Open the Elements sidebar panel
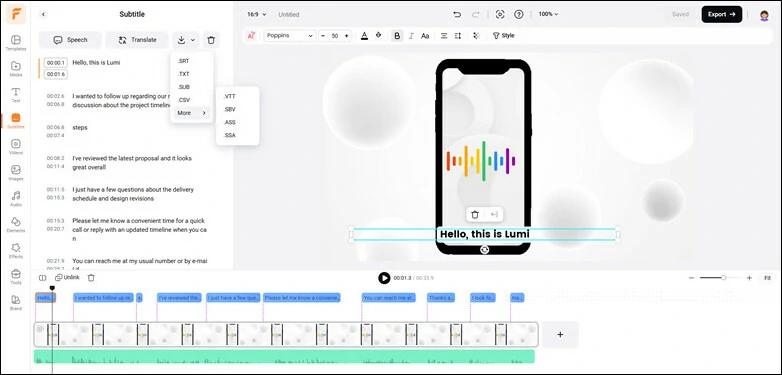This screenshot has width=782, height=375. pos(16,224)
